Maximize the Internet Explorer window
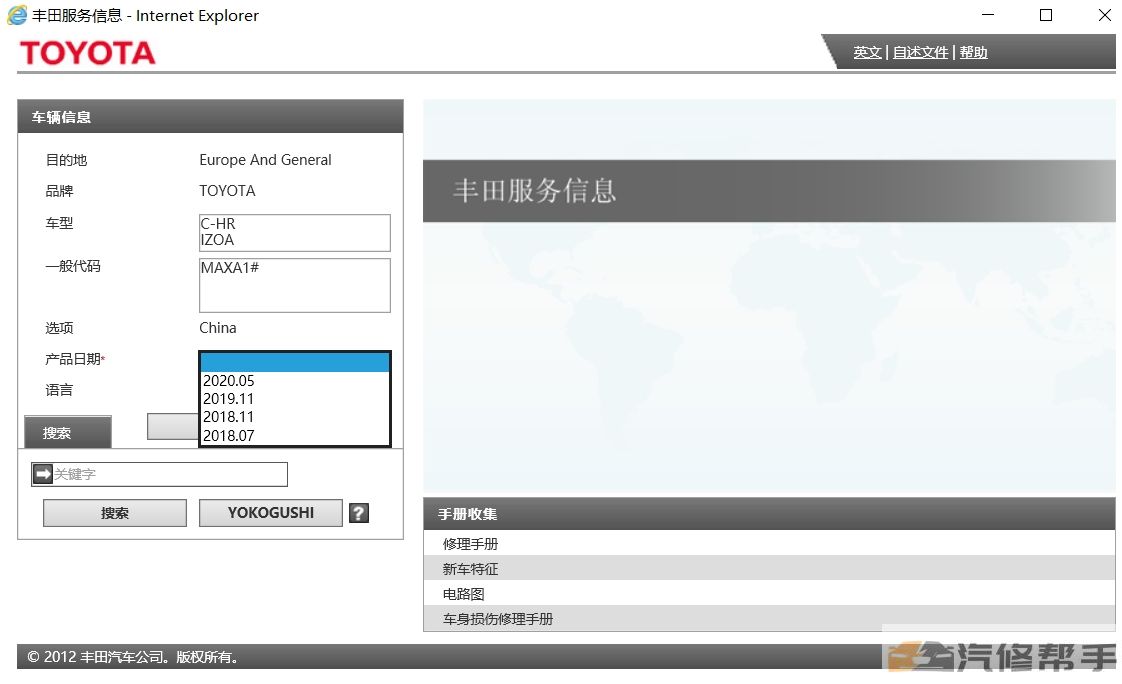1122x684 pixels. (1045, 15)
